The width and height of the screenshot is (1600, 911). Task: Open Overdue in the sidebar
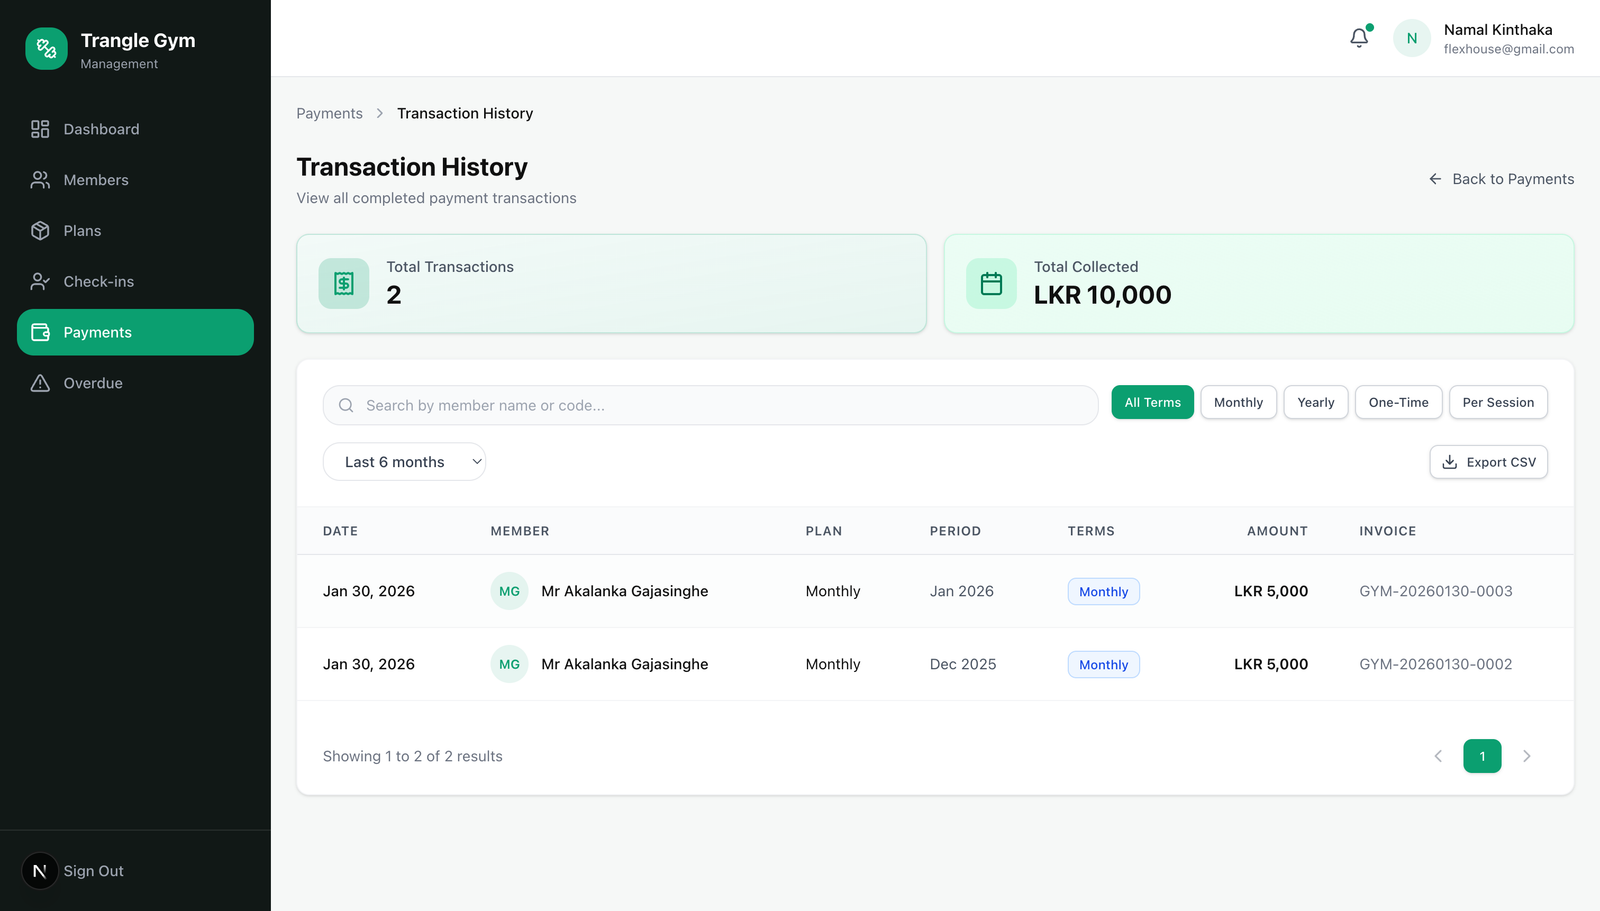point(135,383)
